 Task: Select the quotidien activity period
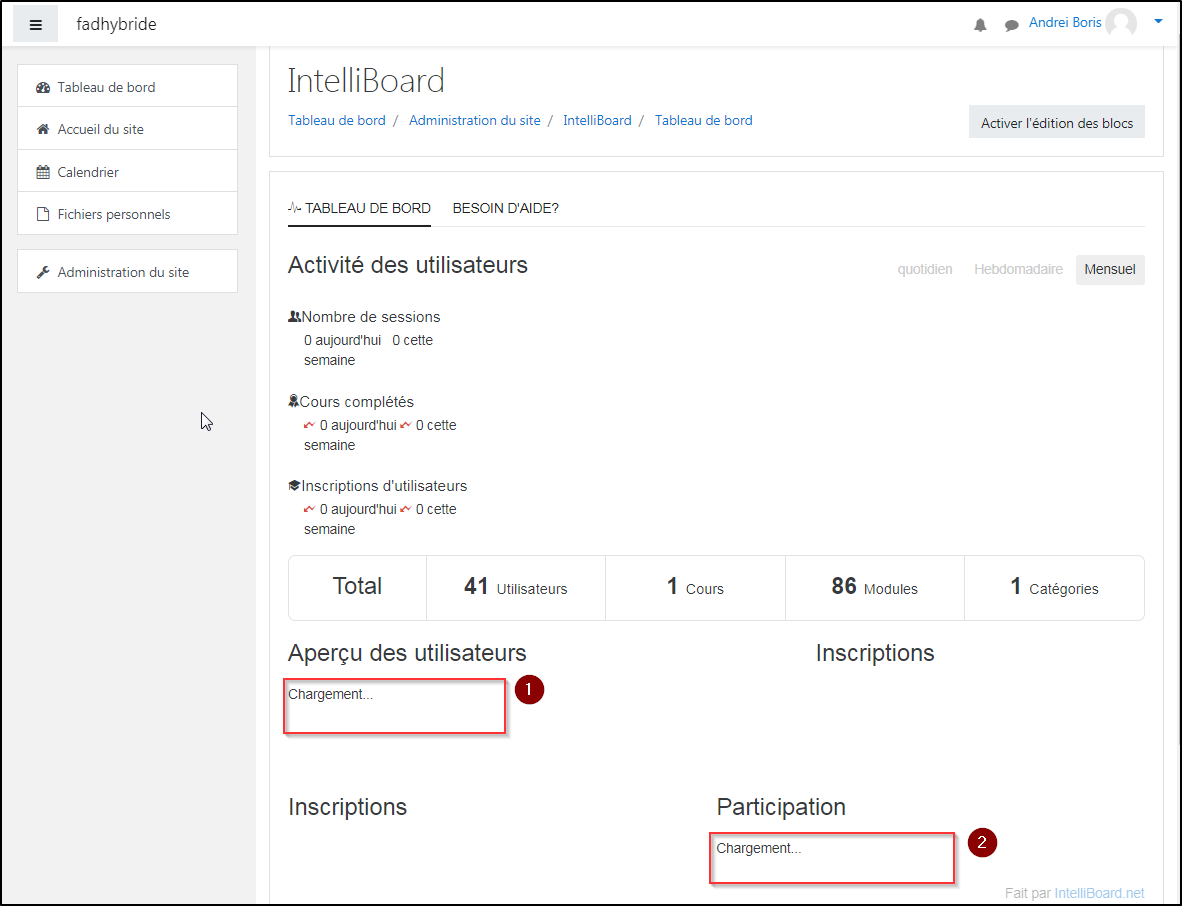pos(924,269)
